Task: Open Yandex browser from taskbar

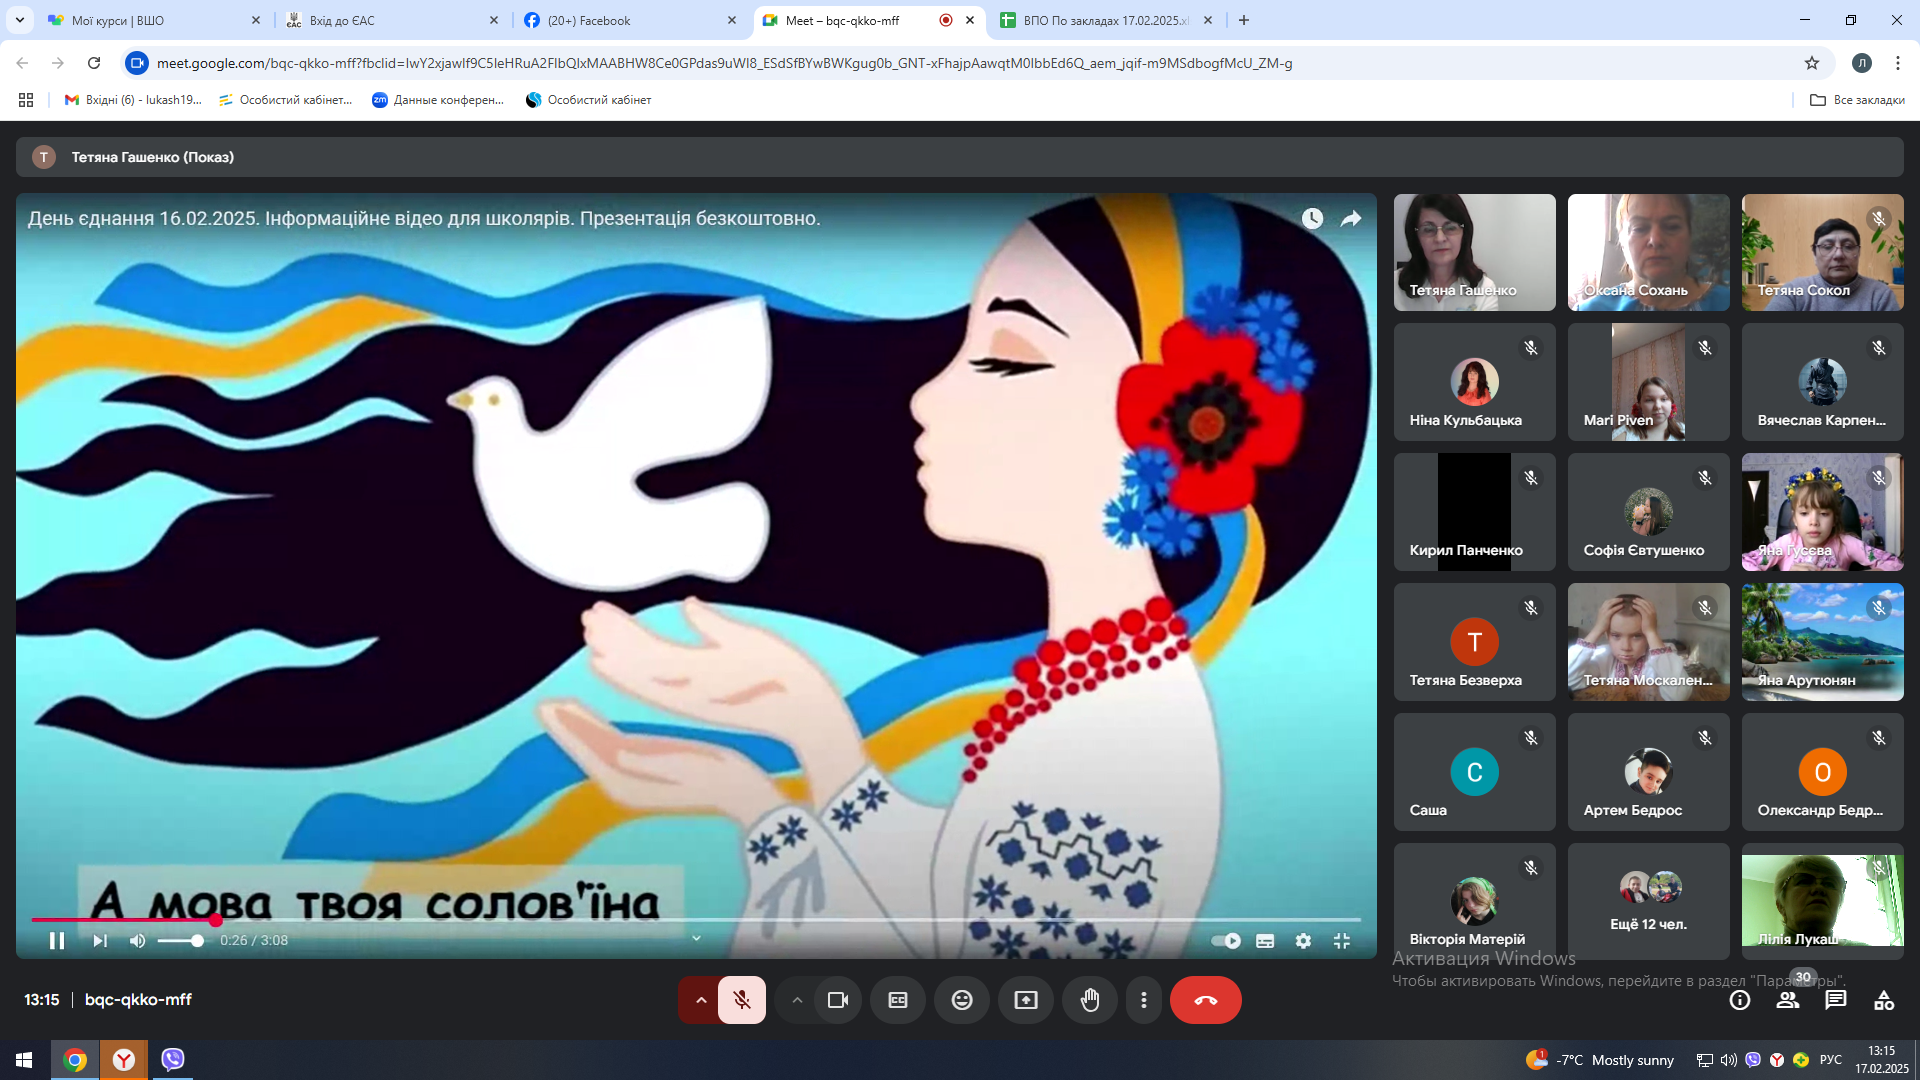Action: 124,1060
